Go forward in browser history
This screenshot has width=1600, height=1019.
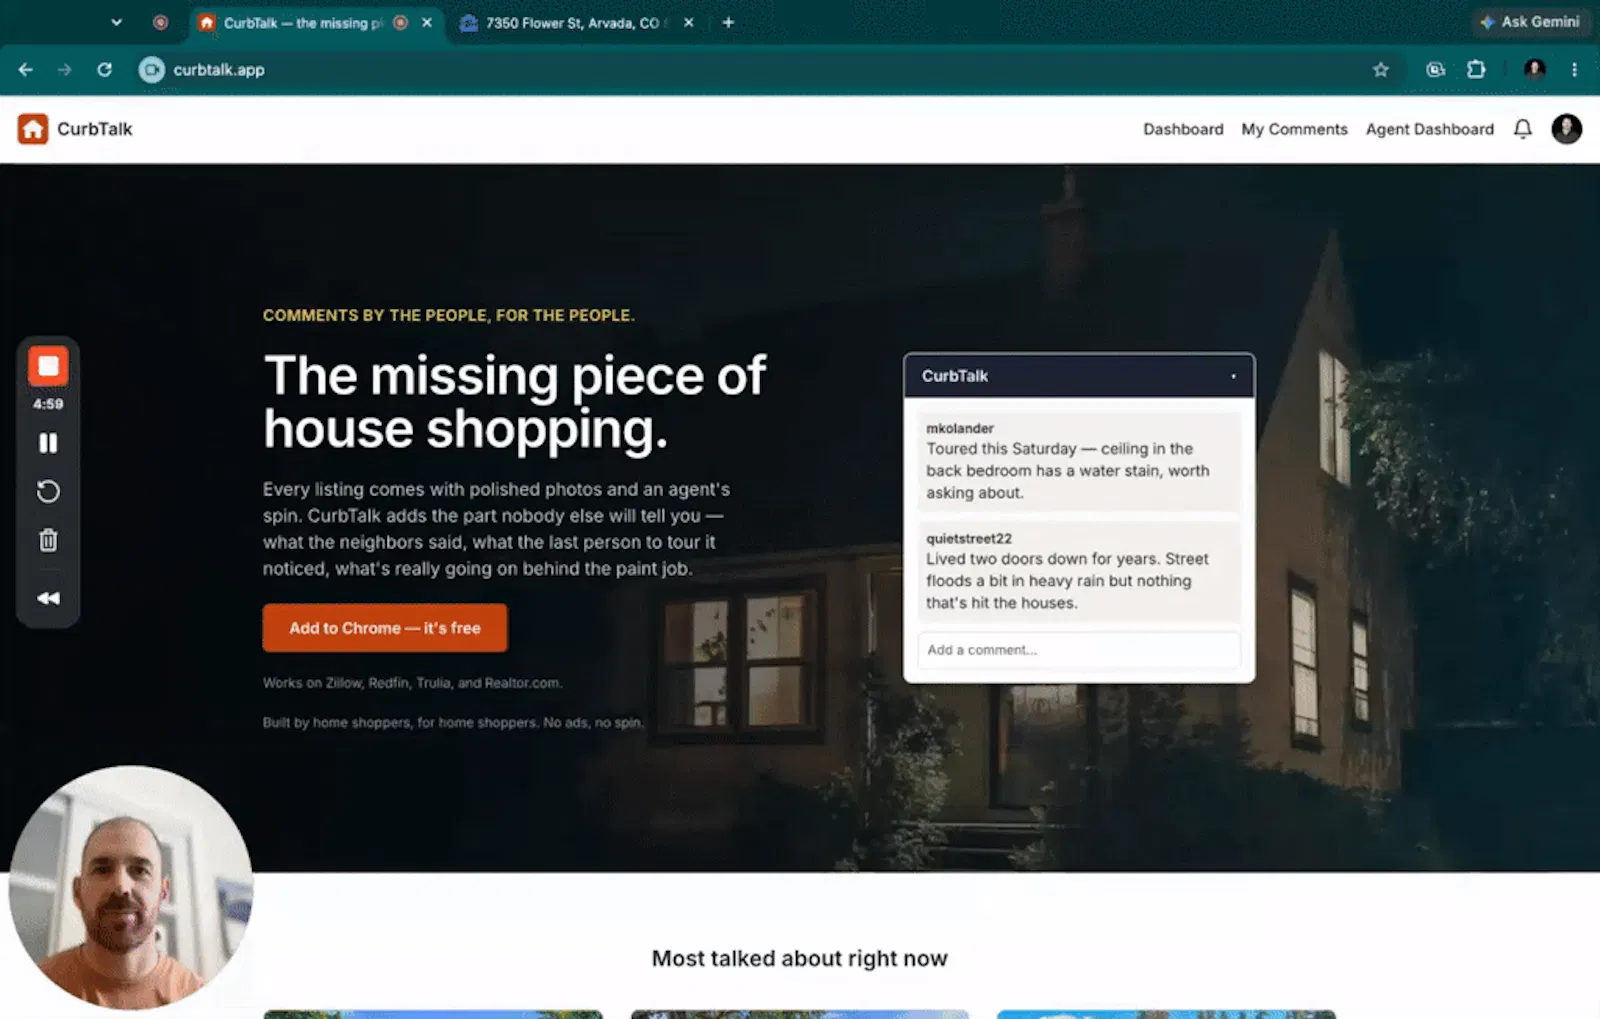(65, 70)
